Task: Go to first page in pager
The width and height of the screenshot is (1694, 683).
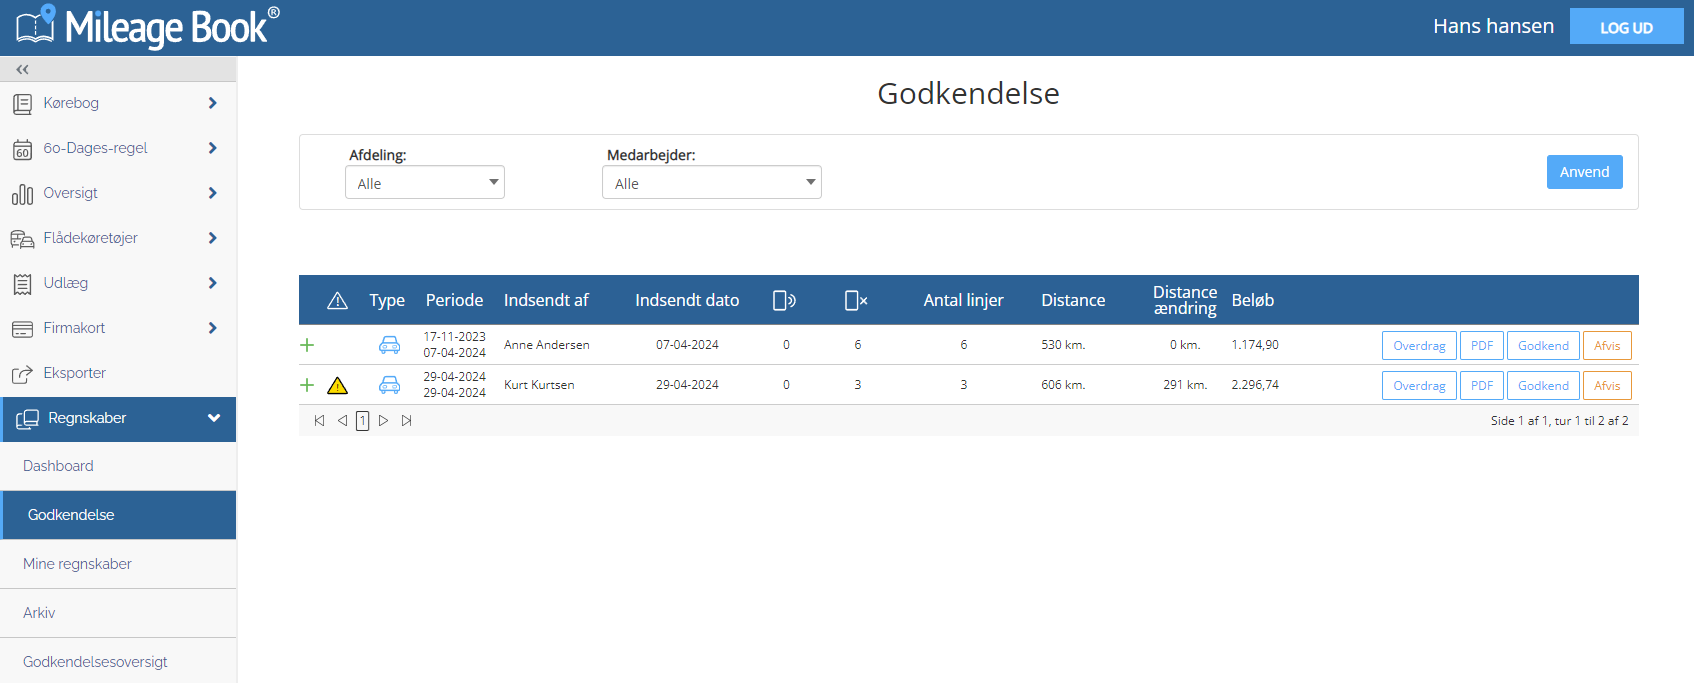Action: coord(319,421)
